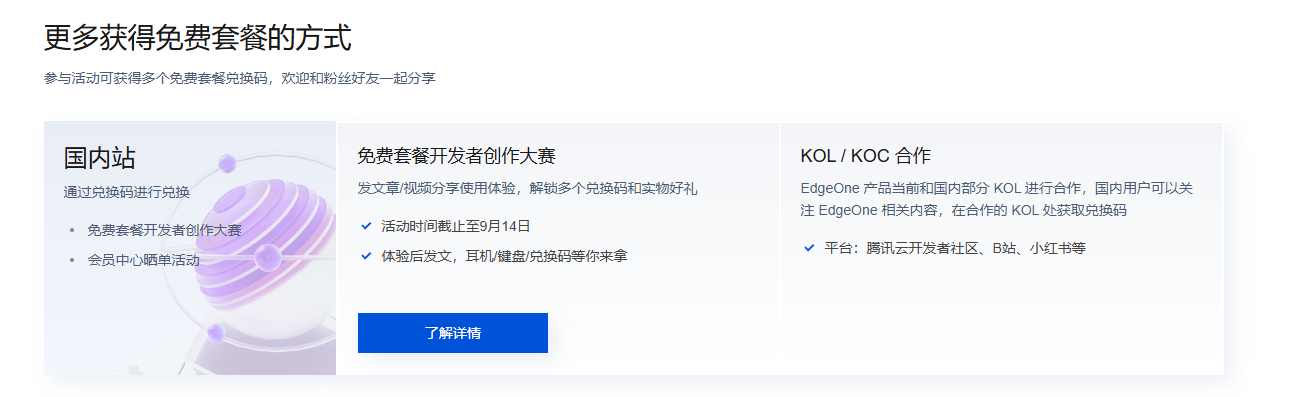Viewport: 1305px width, 397px height.
Task: Select the 国内站 tab heading
Action: coord(100,158)
